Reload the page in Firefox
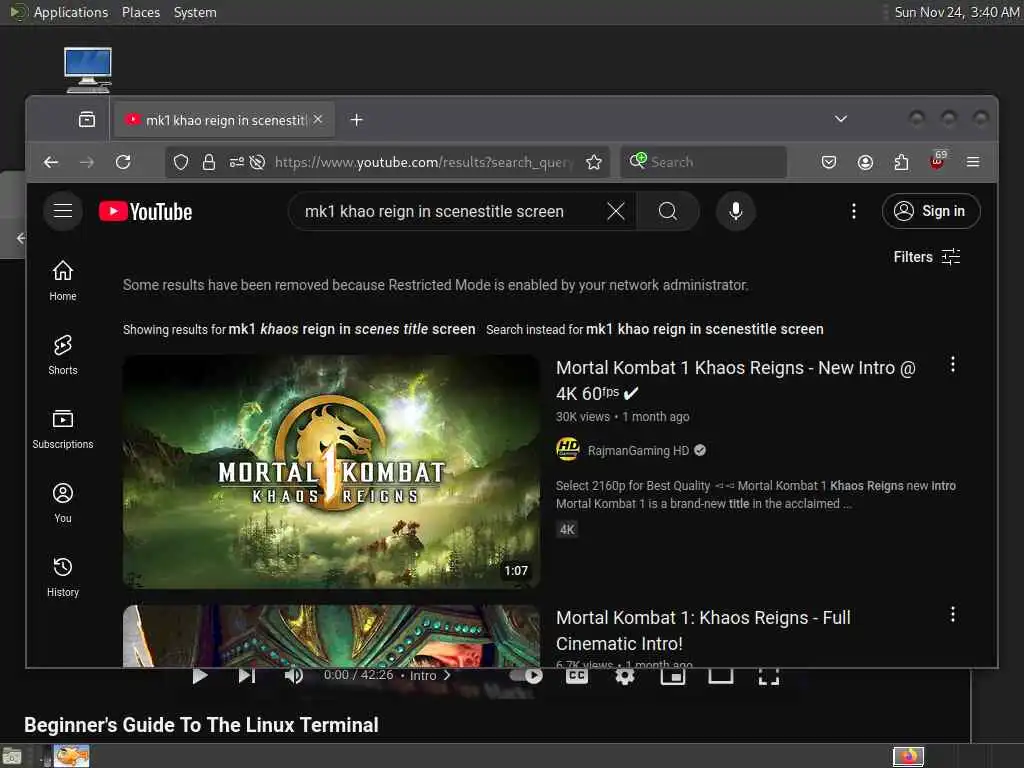Screen dimensions: 1024x768 [123, 162]
